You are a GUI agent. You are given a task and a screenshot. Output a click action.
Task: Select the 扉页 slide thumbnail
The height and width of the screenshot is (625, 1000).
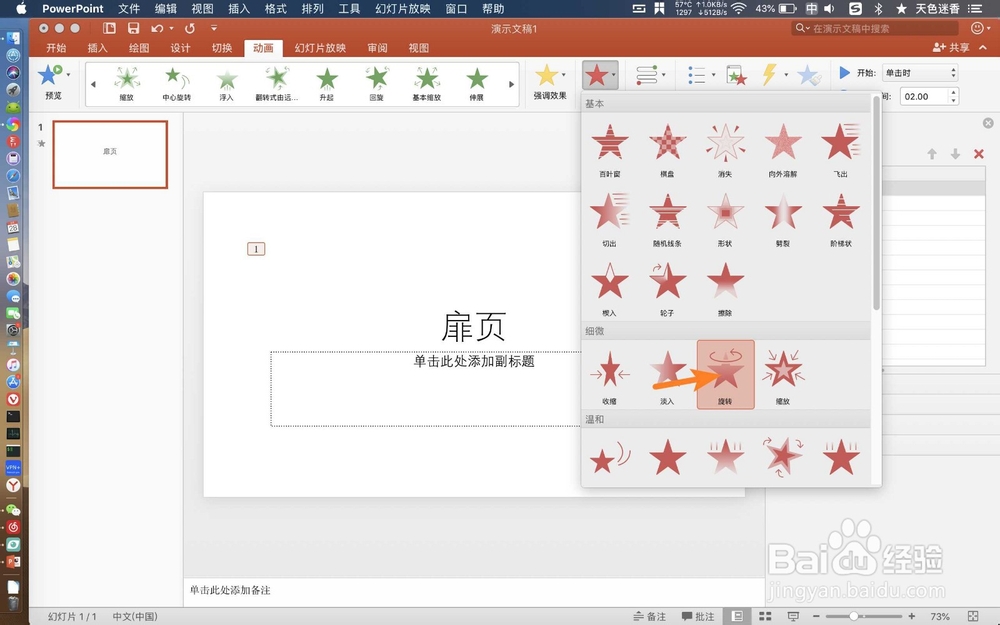point(109,154)
